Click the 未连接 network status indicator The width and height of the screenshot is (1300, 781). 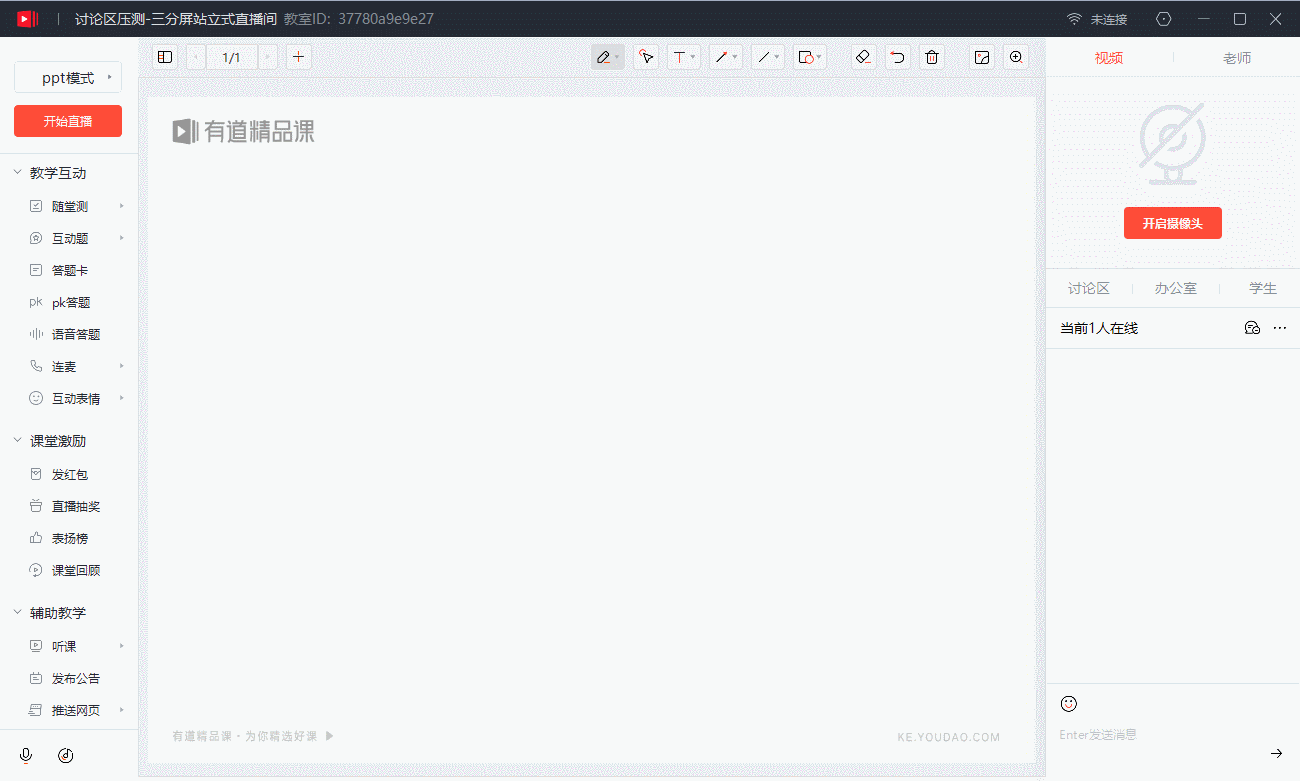(1097, 19)
